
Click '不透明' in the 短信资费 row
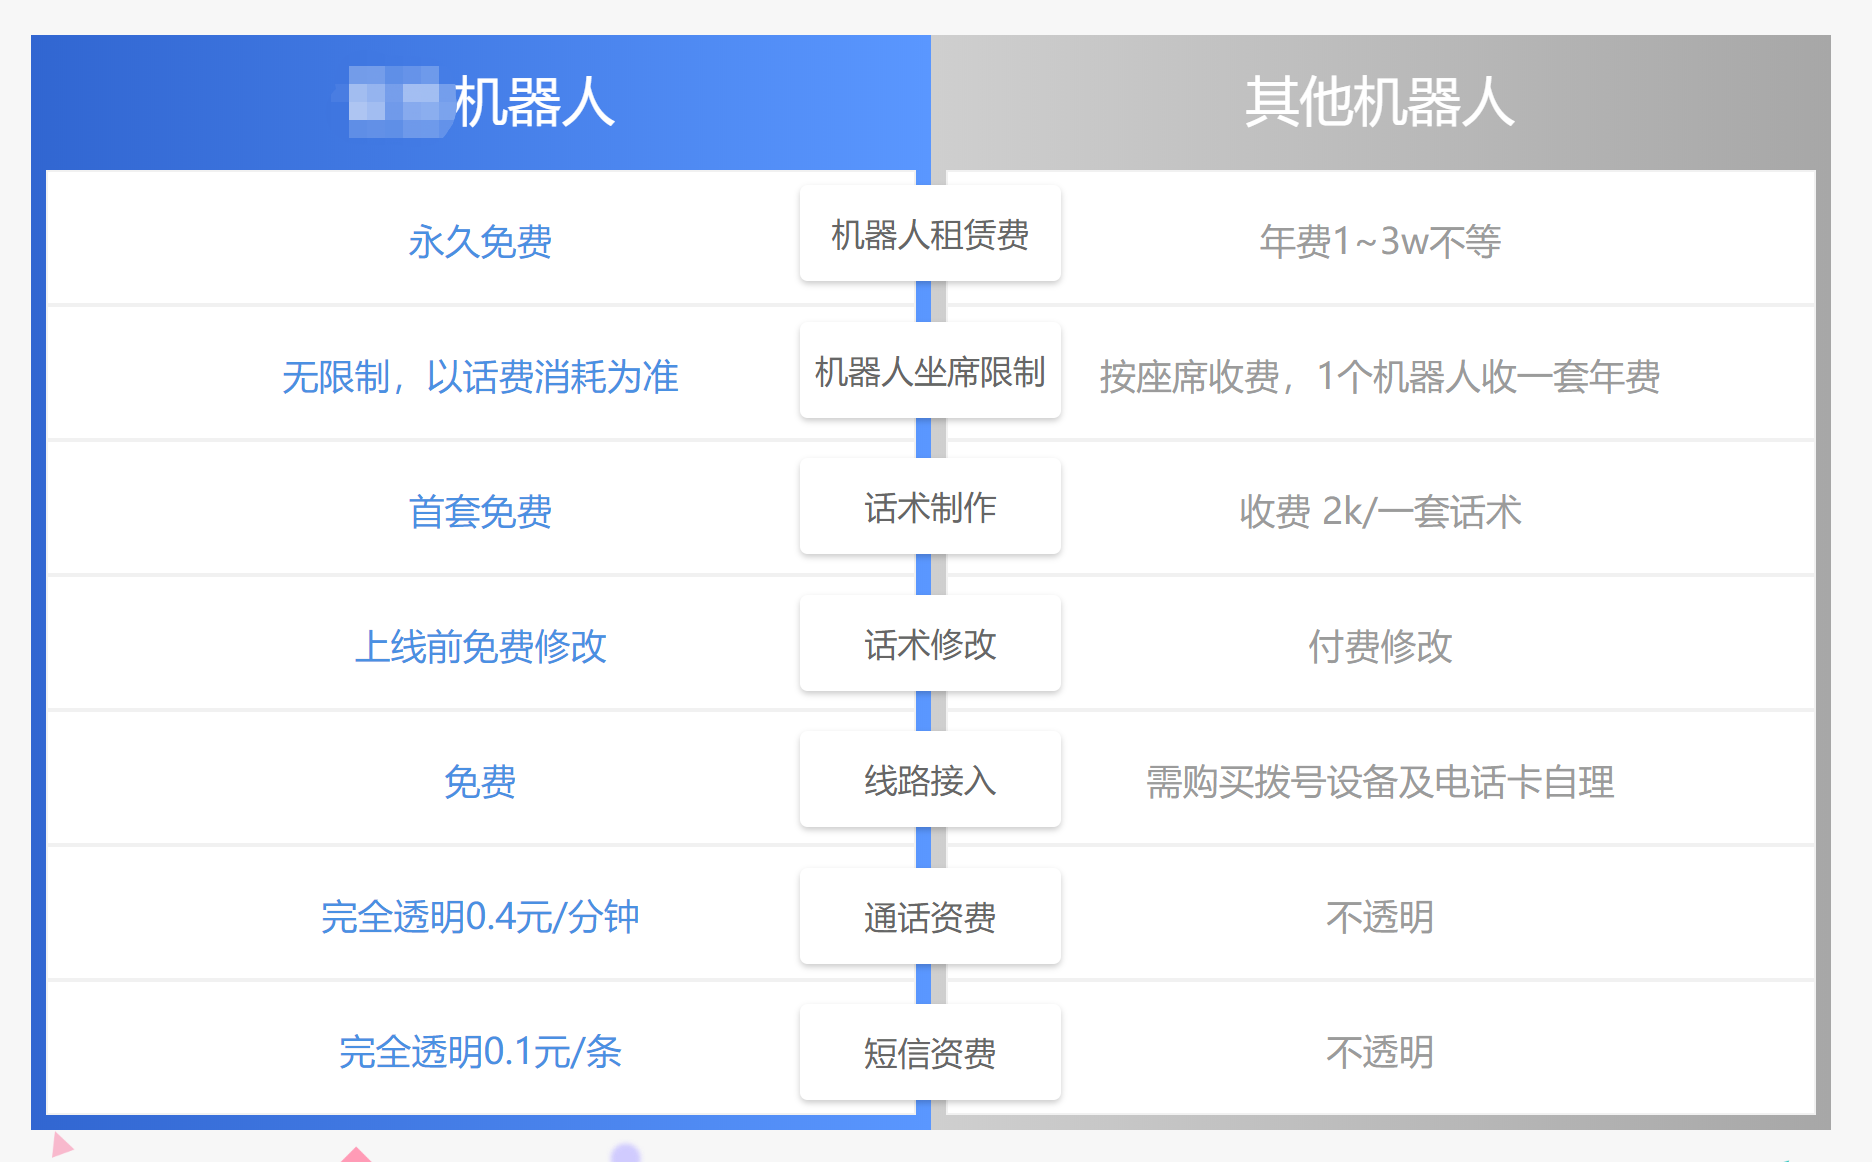point(1380,1052)
